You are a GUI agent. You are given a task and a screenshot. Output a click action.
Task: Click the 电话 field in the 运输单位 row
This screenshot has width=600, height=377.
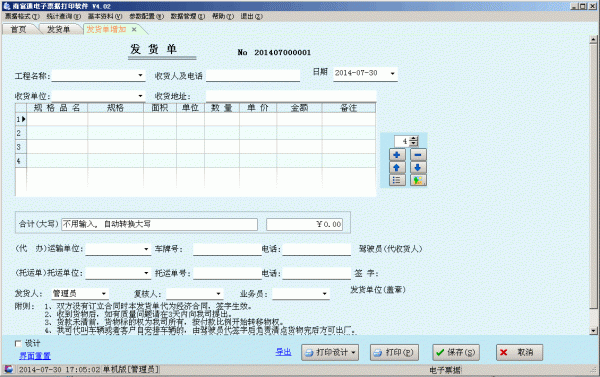pyautogui.click(x=316, y=249)
